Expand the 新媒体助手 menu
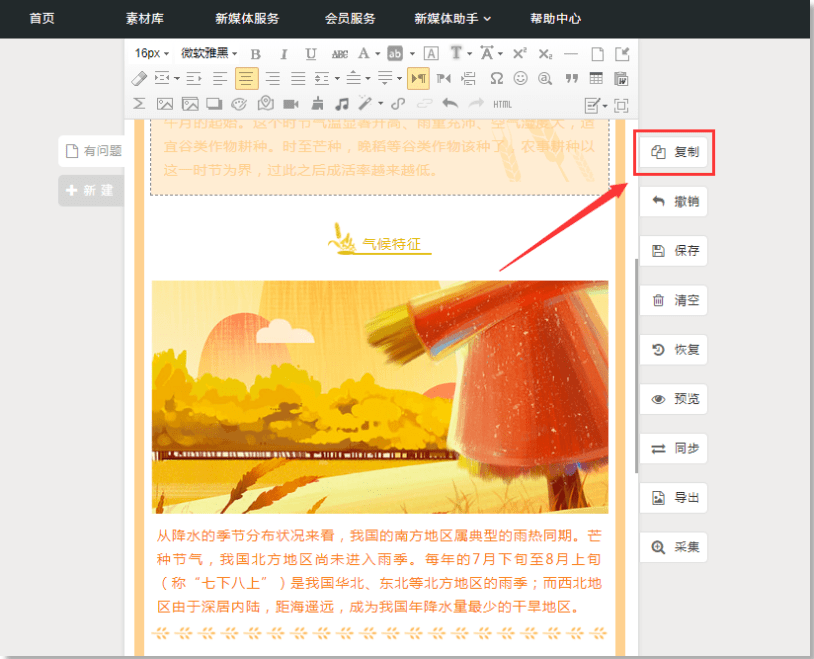Viewport: 814px width, 659px height. tap(452, 19)
